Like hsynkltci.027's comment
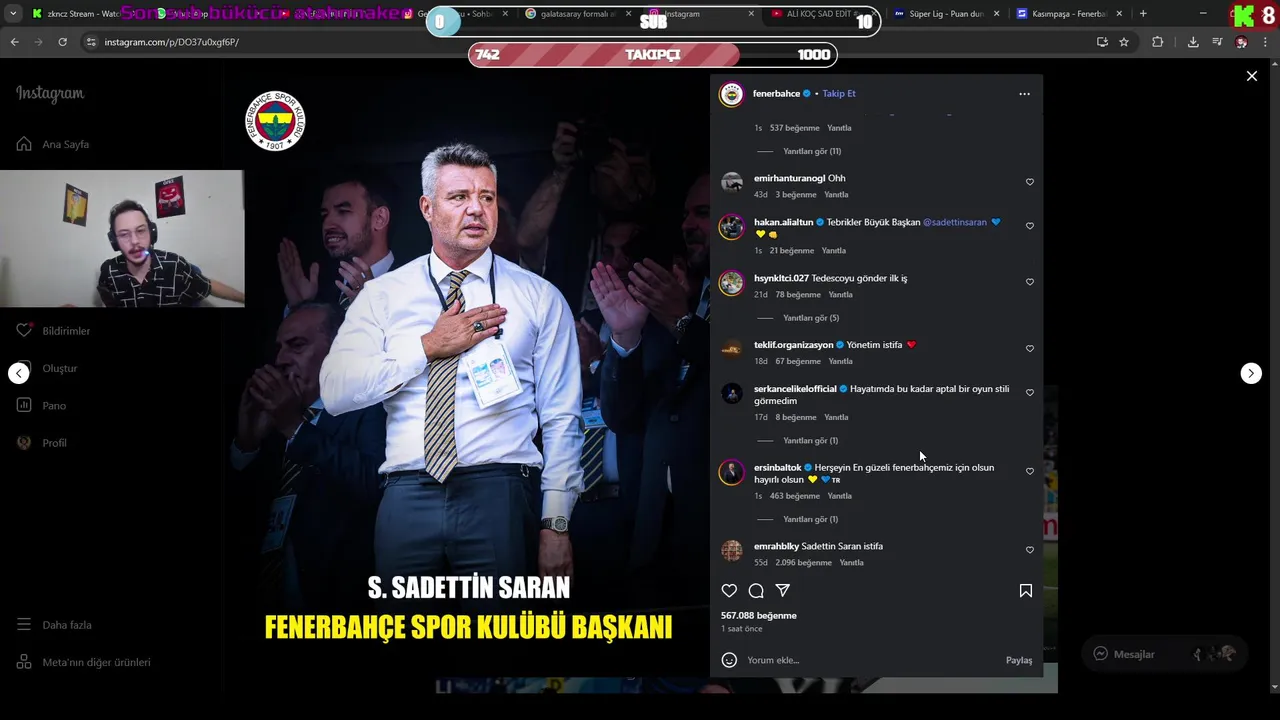 [1030, 282]
